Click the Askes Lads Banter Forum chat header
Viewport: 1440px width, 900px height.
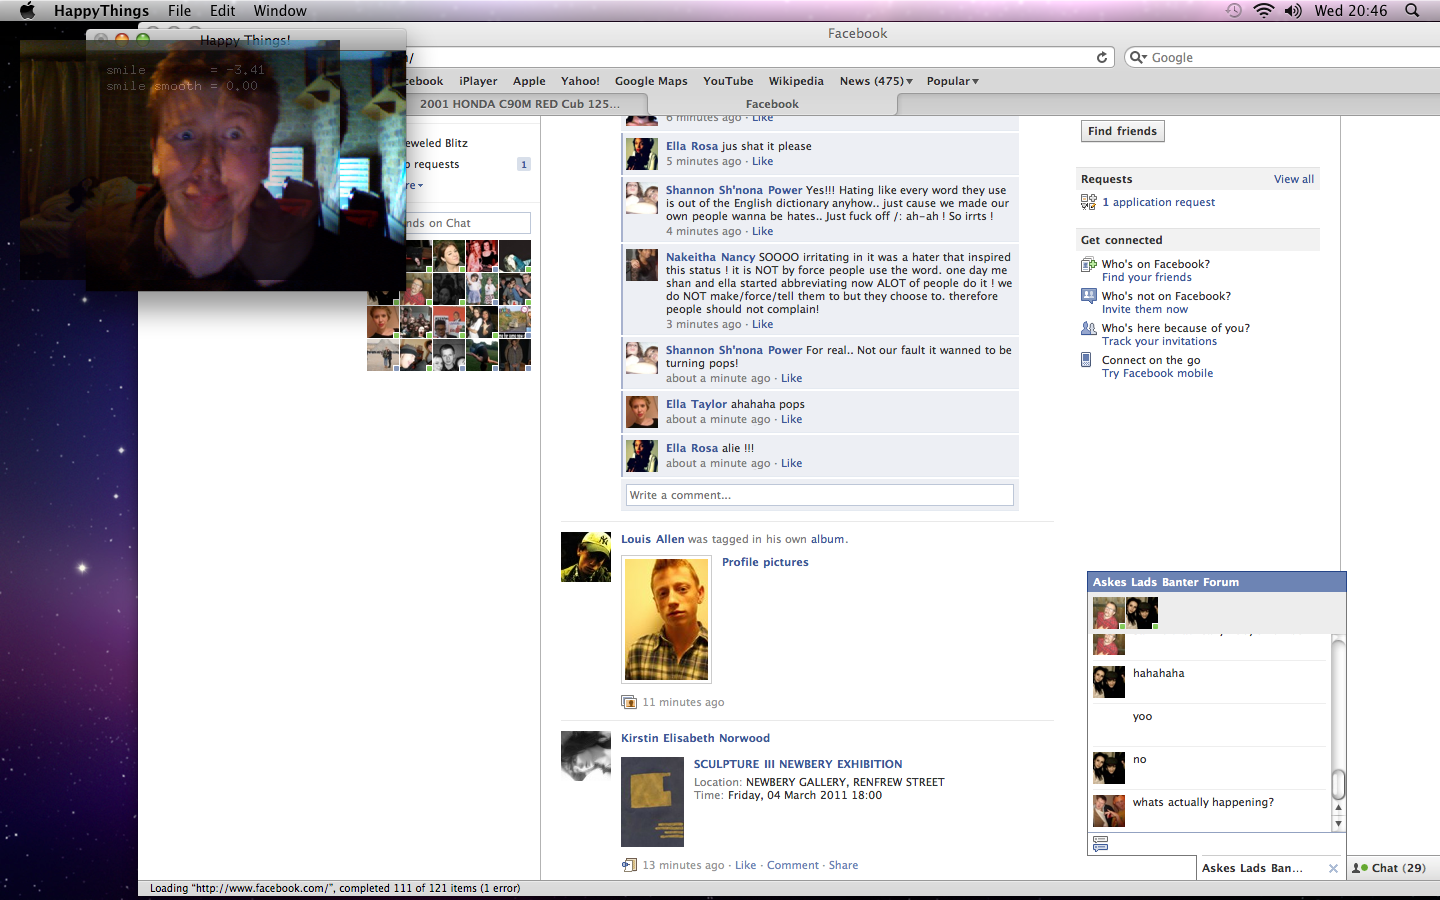pyautogui.click(x=1216, y=582)
